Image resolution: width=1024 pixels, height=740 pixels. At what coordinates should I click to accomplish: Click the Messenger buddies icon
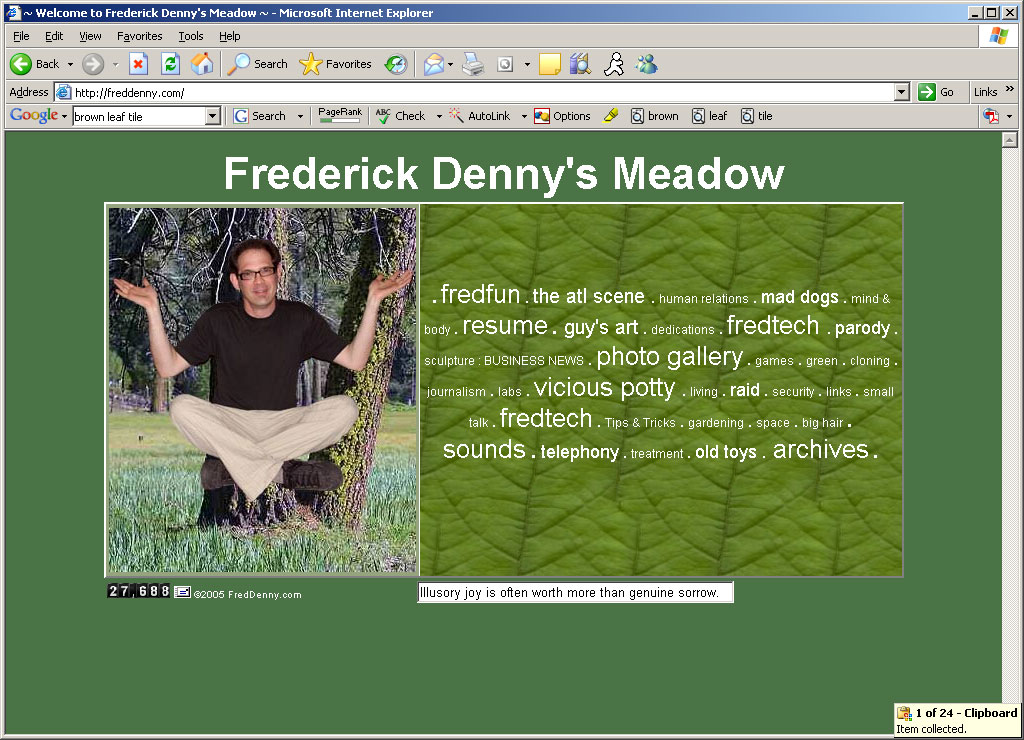pos(647,64)
